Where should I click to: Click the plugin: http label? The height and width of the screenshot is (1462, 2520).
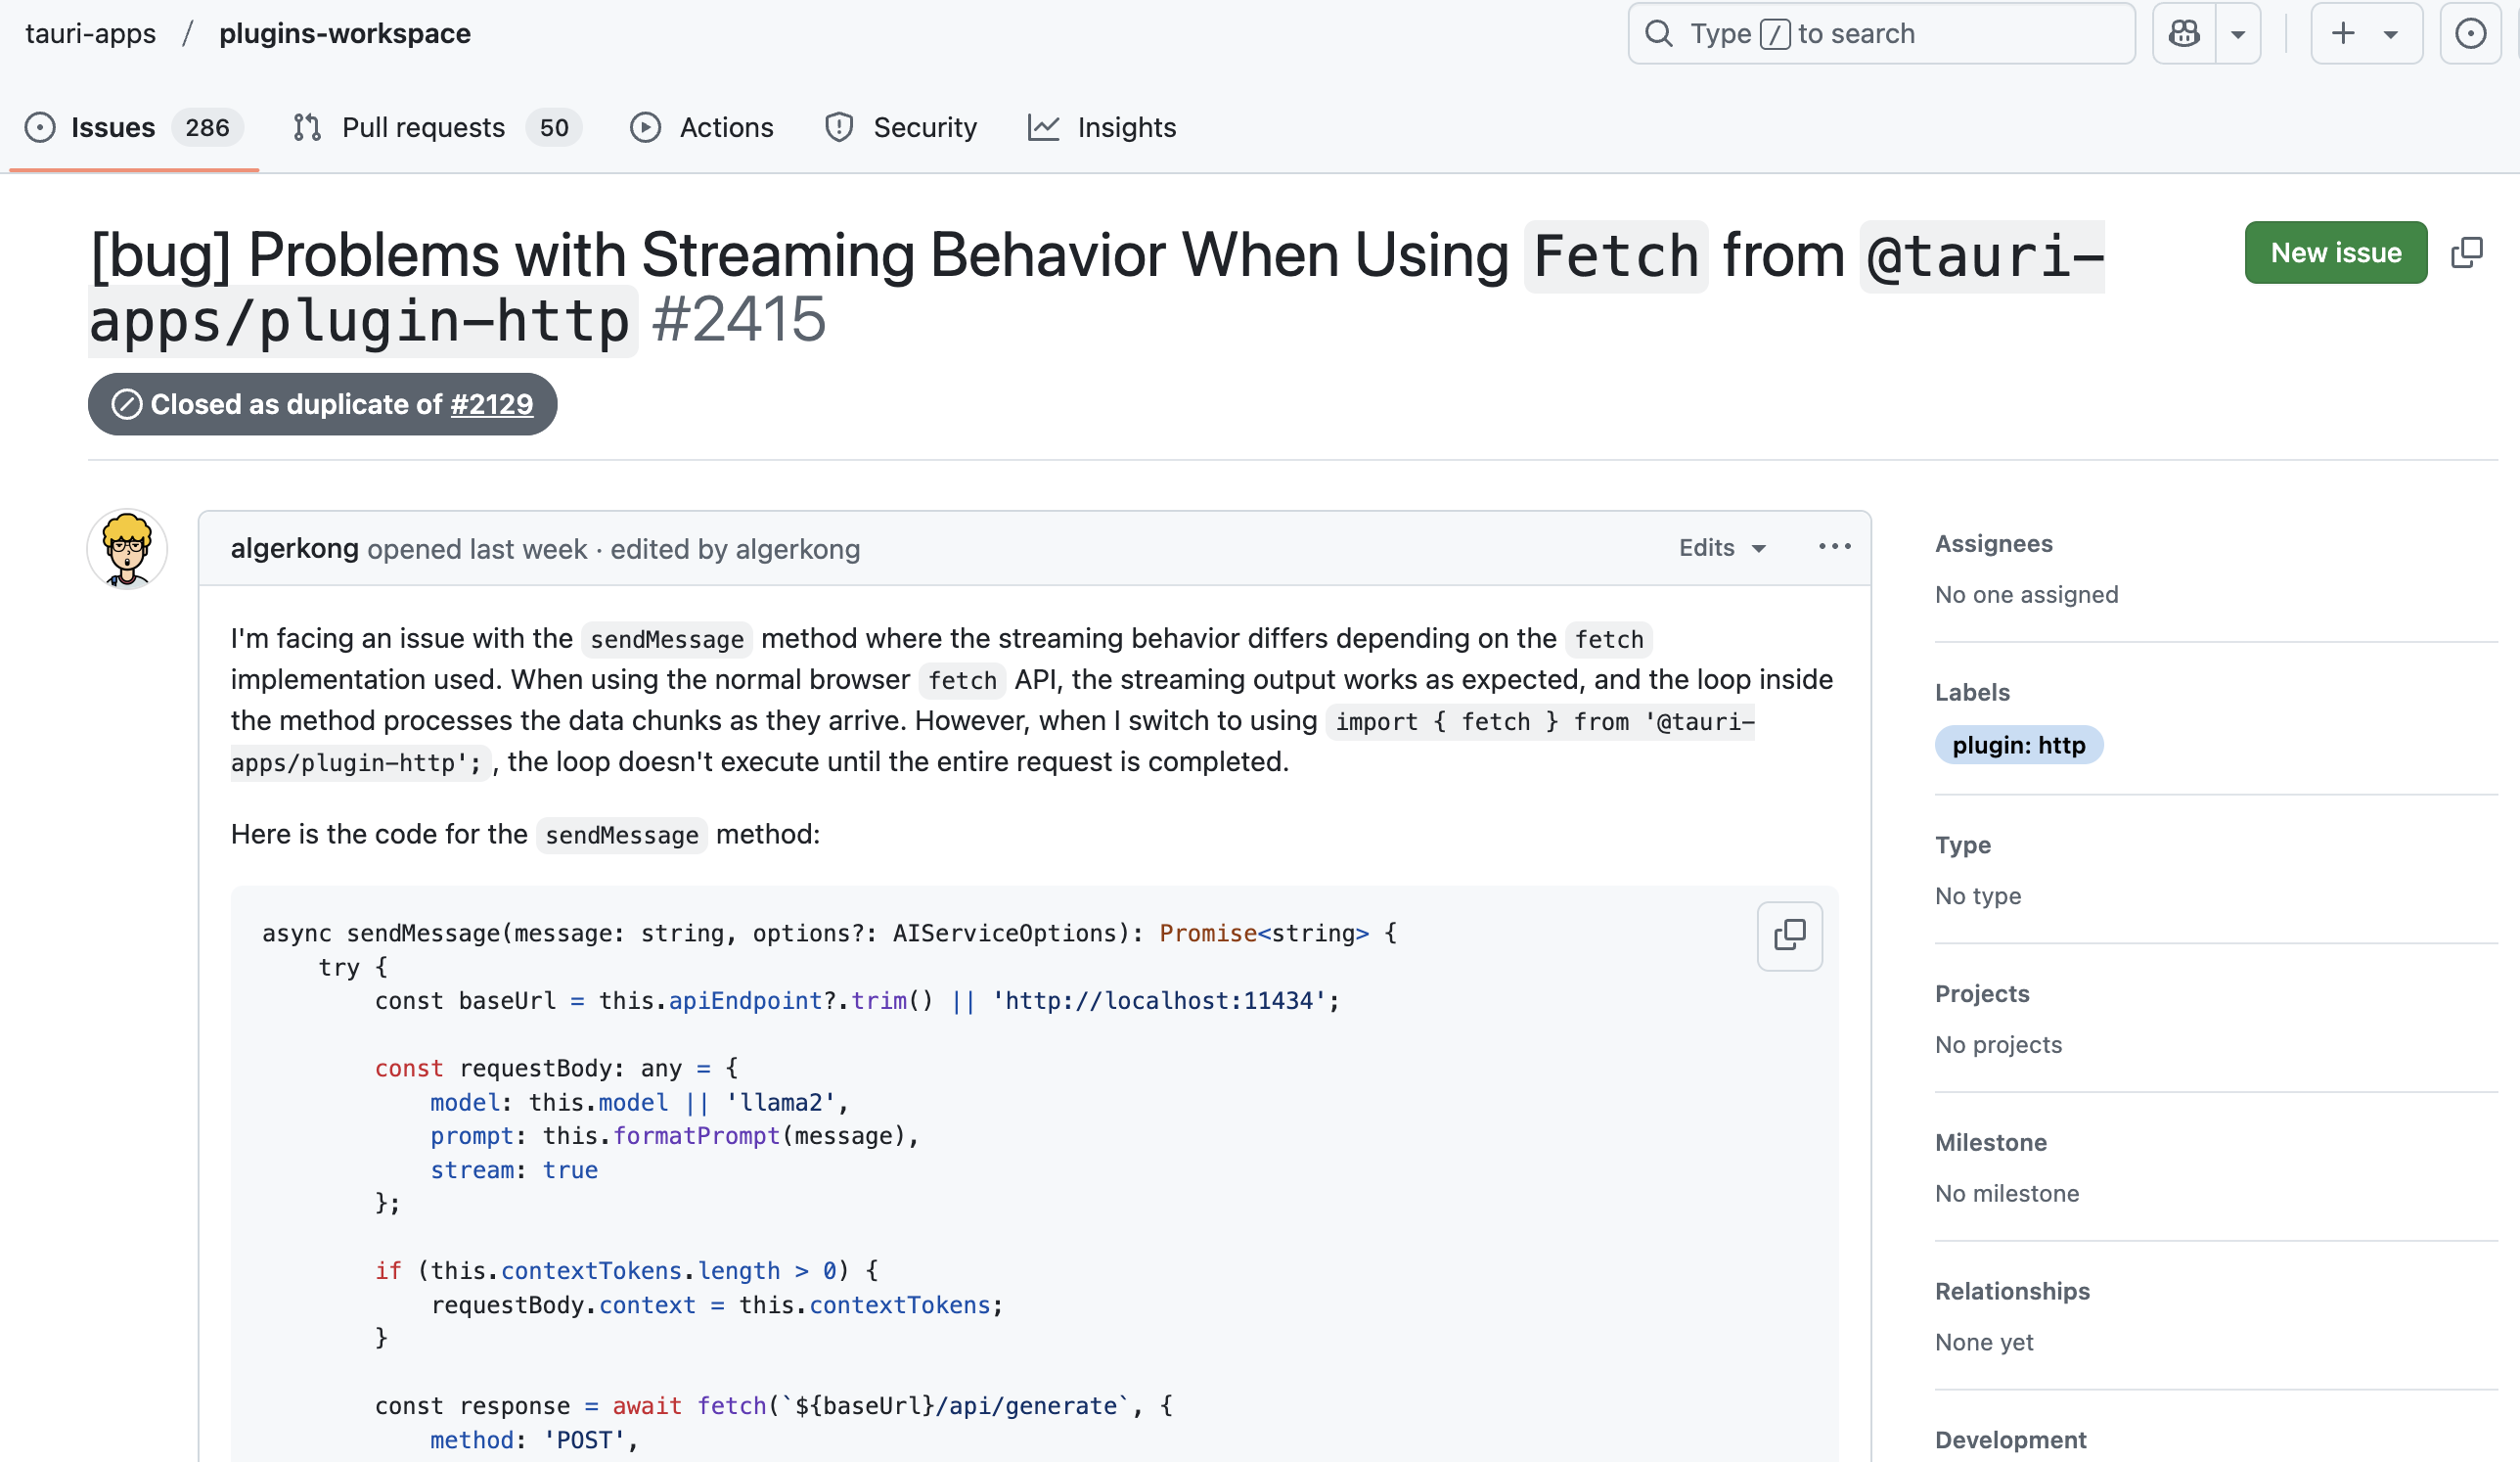[2018, 745]
